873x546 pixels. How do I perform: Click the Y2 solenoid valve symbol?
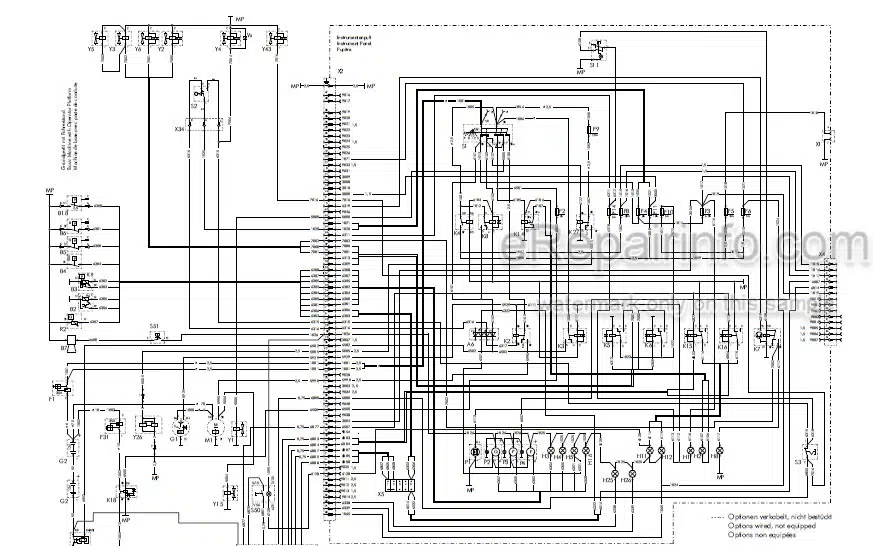click(174, 38)
